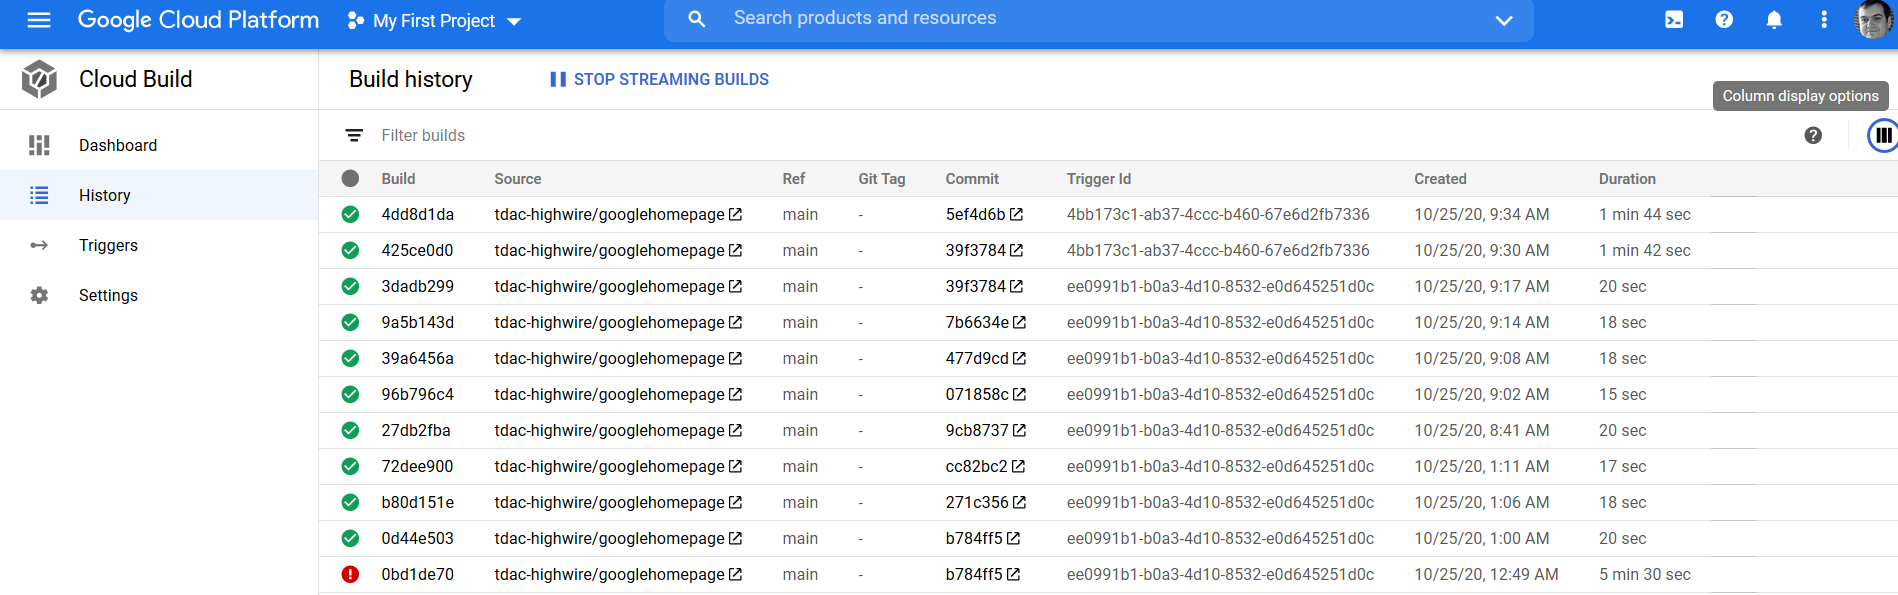Click the status column header circle icon

pos(350,178)
